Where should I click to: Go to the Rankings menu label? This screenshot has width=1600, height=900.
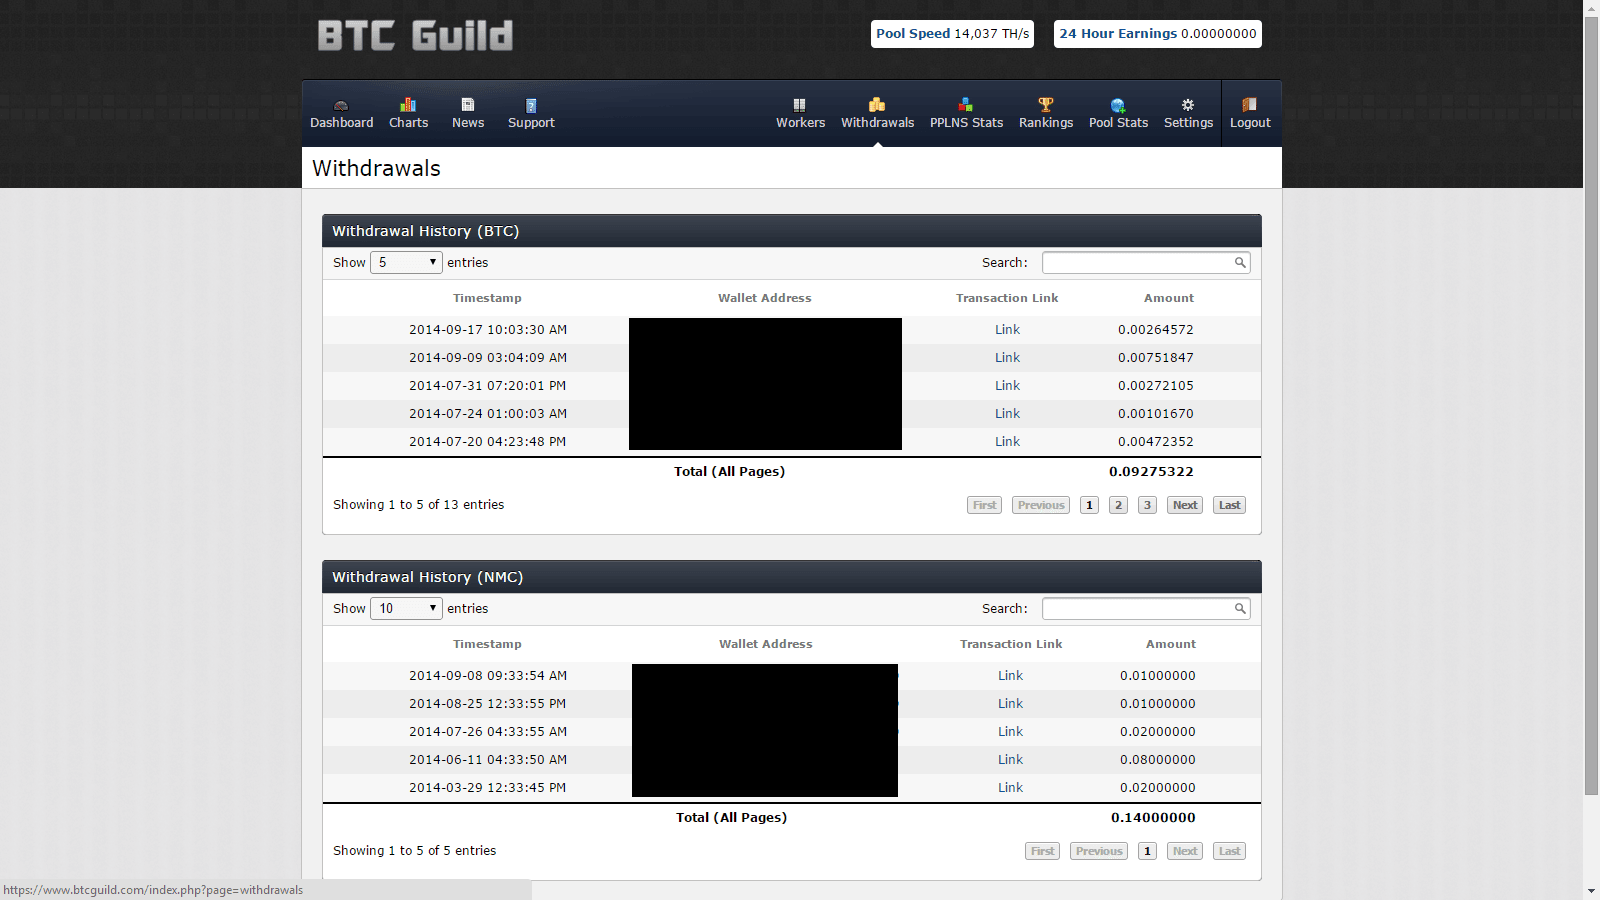click(1046, 123)
